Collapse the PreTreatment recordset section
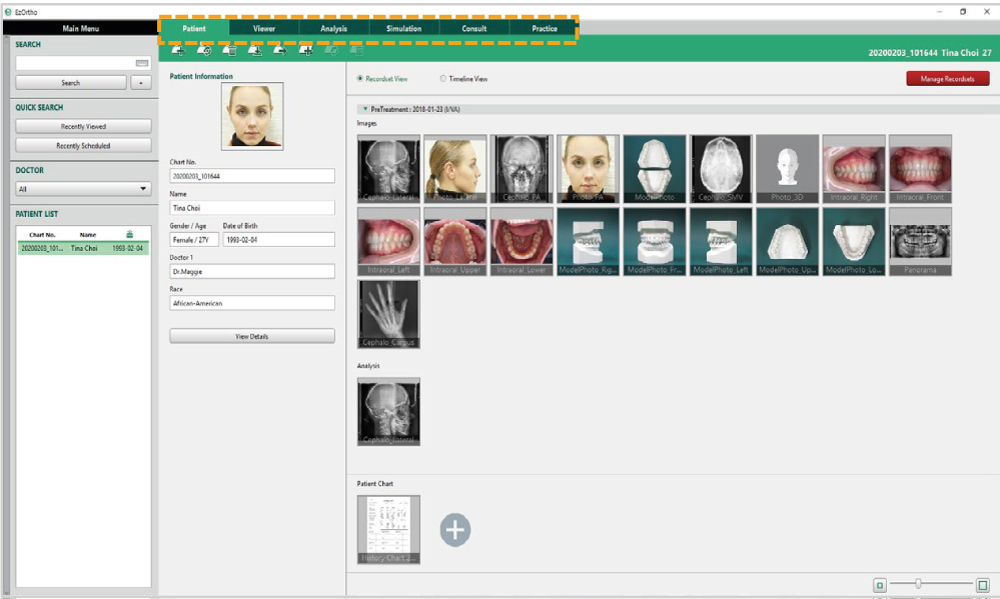Viewport: 1000px width, 599px height. pyautogui.click(x=365, y=108)
